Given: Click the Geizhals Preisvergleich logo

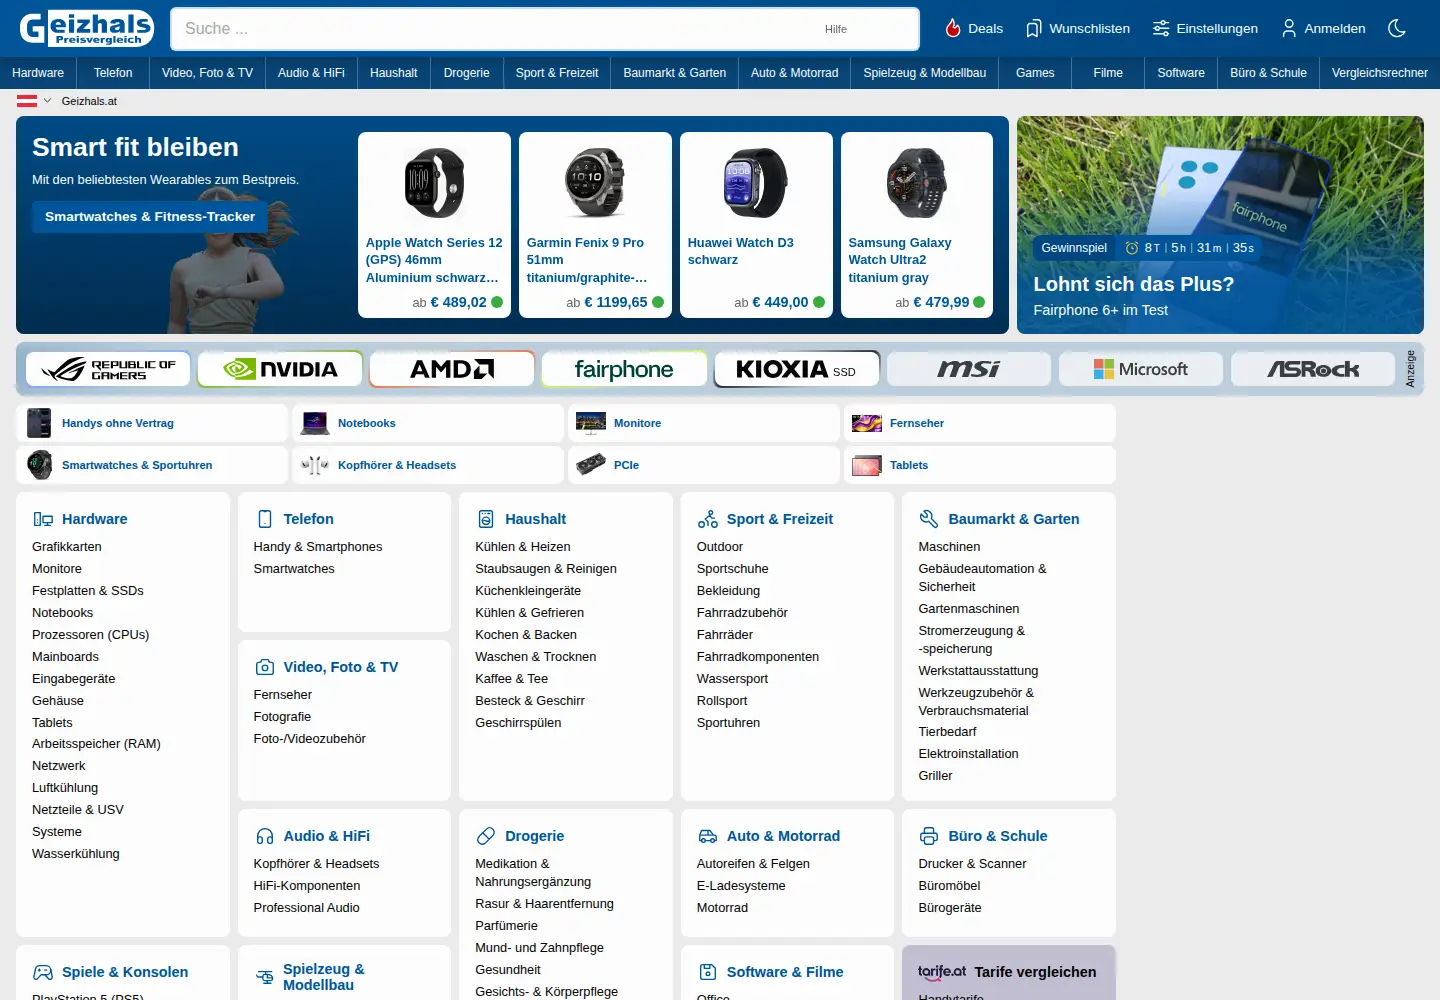Looking at the screenshot, I should 87,28.
